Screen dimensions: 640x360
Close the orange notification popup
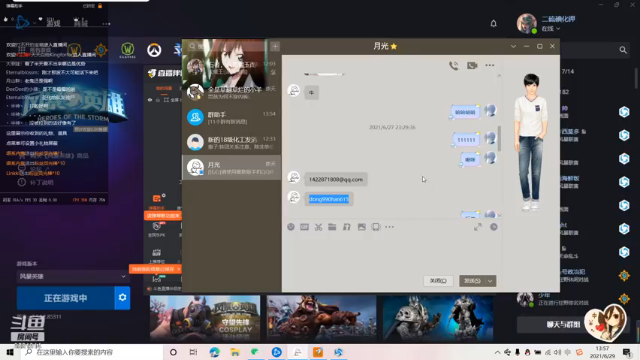(x=179, y=269)
